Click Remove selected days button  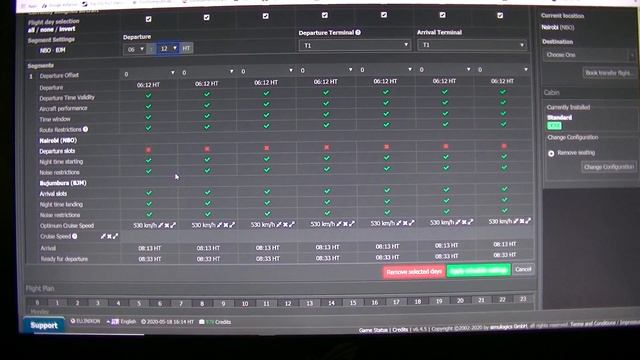[413, 272]
